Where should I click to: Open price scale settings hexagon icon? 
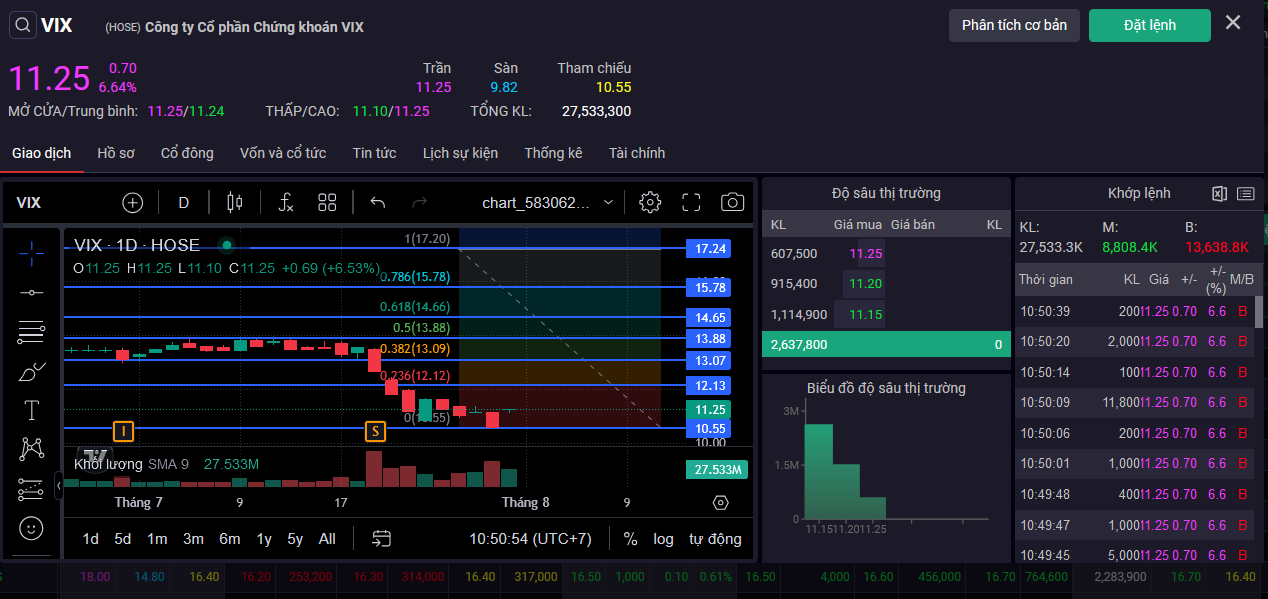(721, 502)
